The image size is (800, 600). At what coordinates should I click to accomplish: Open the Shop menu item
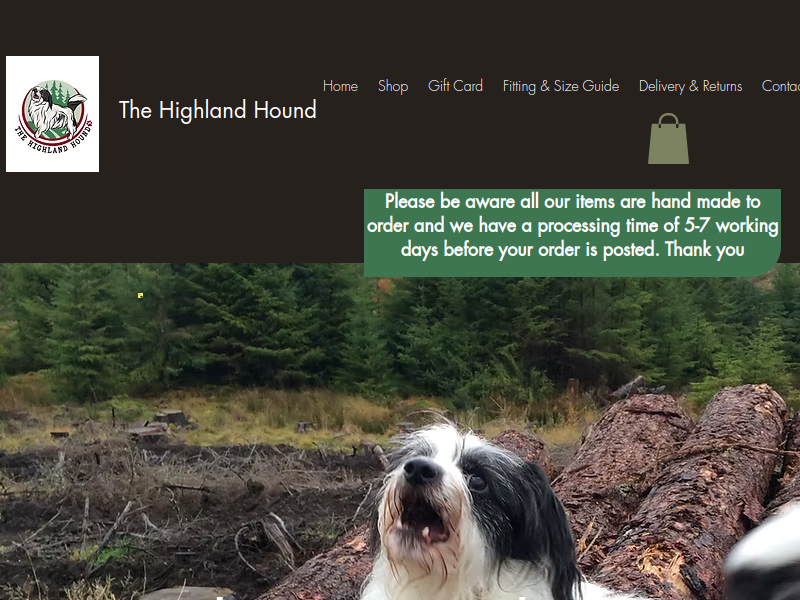pyautogui.click(x=393, y=86)
